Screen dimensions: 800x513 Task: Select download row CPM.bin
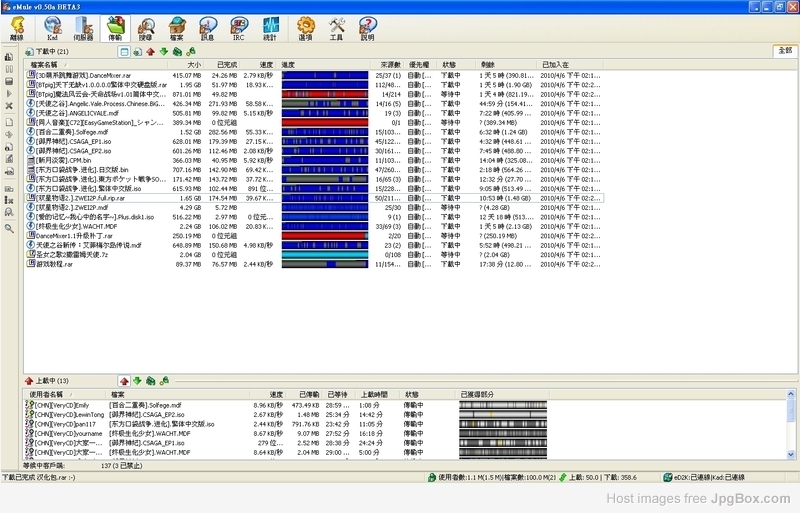pos(314,160)
